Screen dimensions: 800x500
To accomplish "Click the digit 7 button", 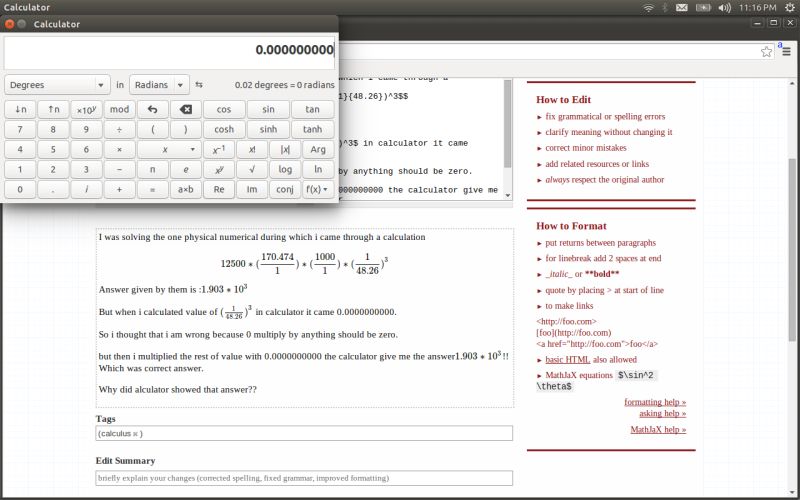I will 20,130.
